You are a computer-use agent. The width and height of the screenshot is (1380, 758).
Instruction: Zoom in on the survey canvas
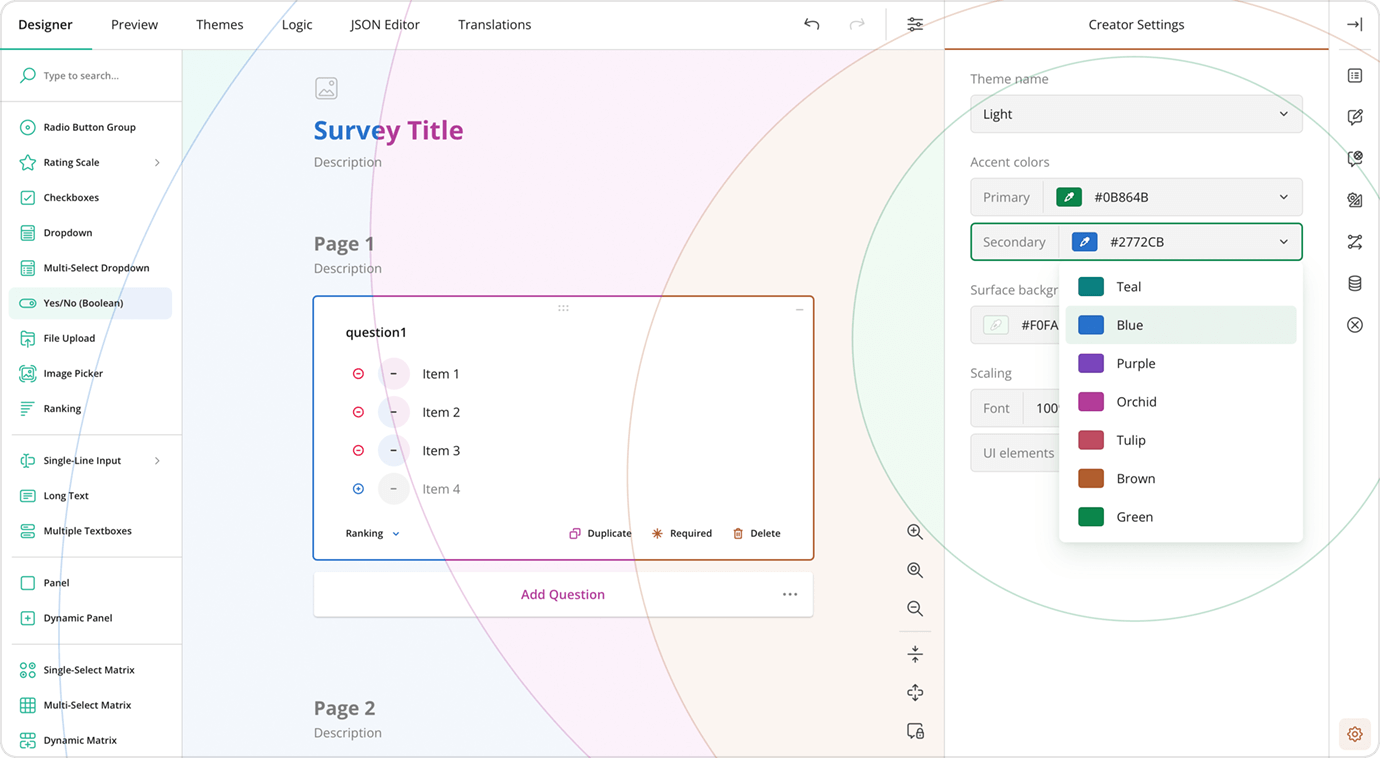point(914,531)
